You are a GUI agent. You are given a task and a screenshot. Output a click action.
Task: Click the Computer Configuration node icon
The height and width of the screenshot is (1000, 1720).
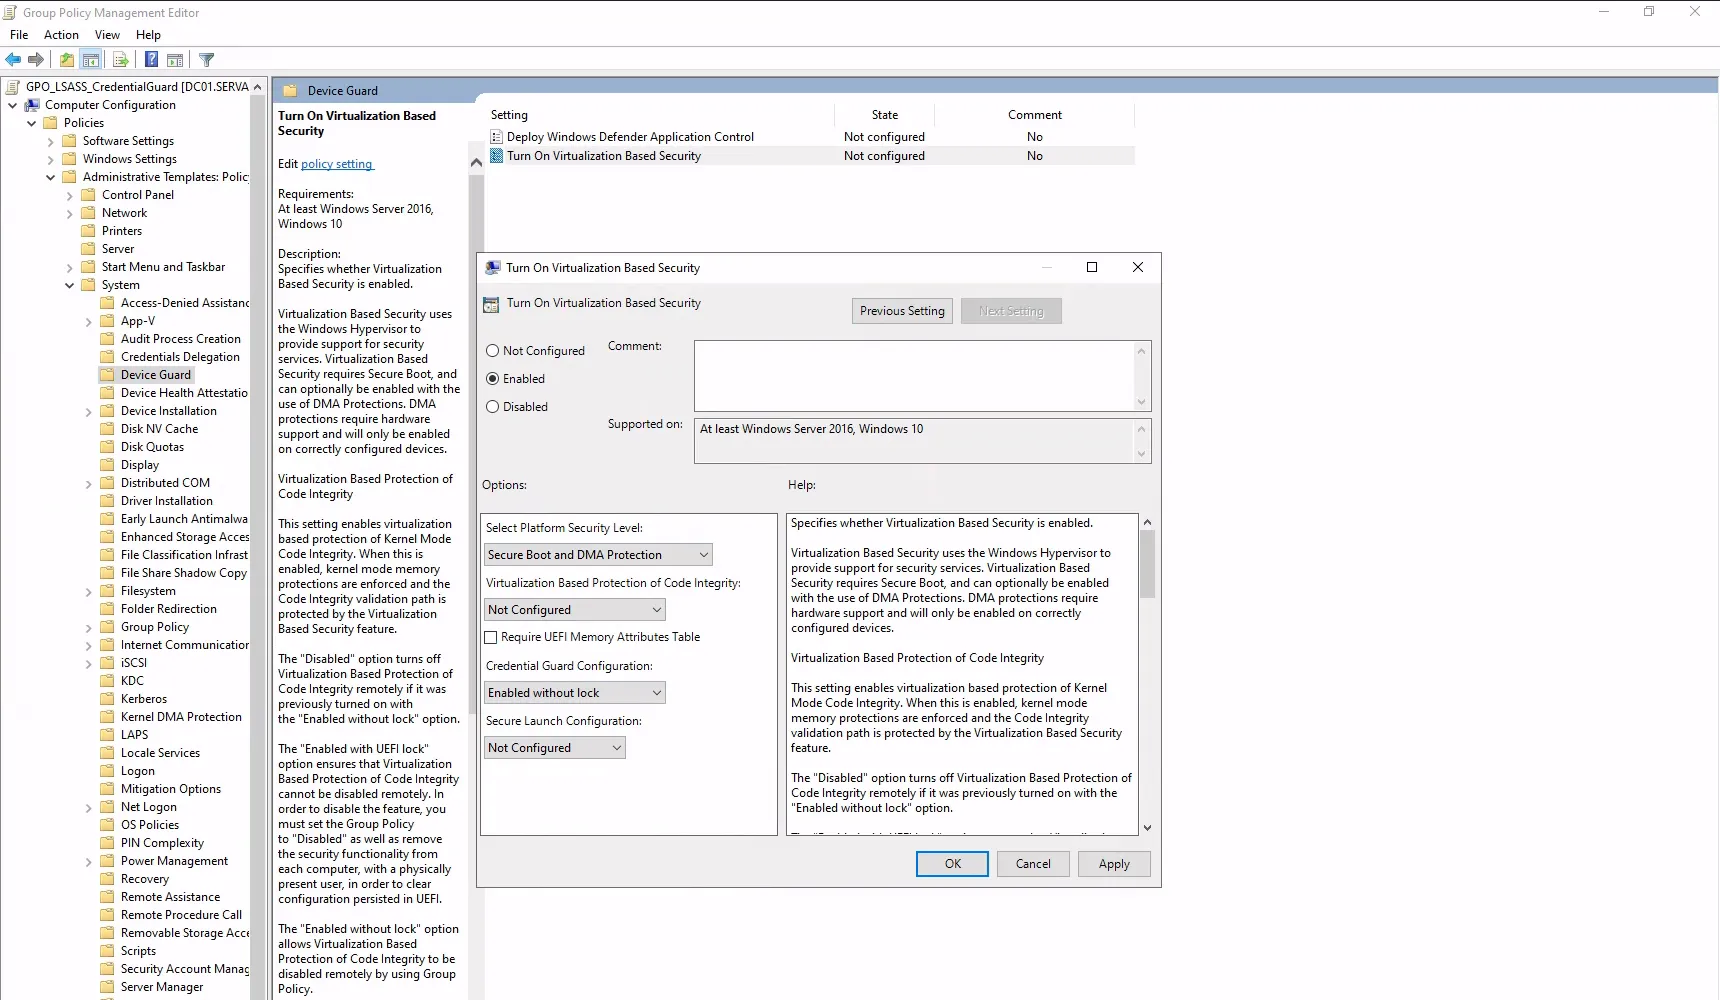[32, 105]
